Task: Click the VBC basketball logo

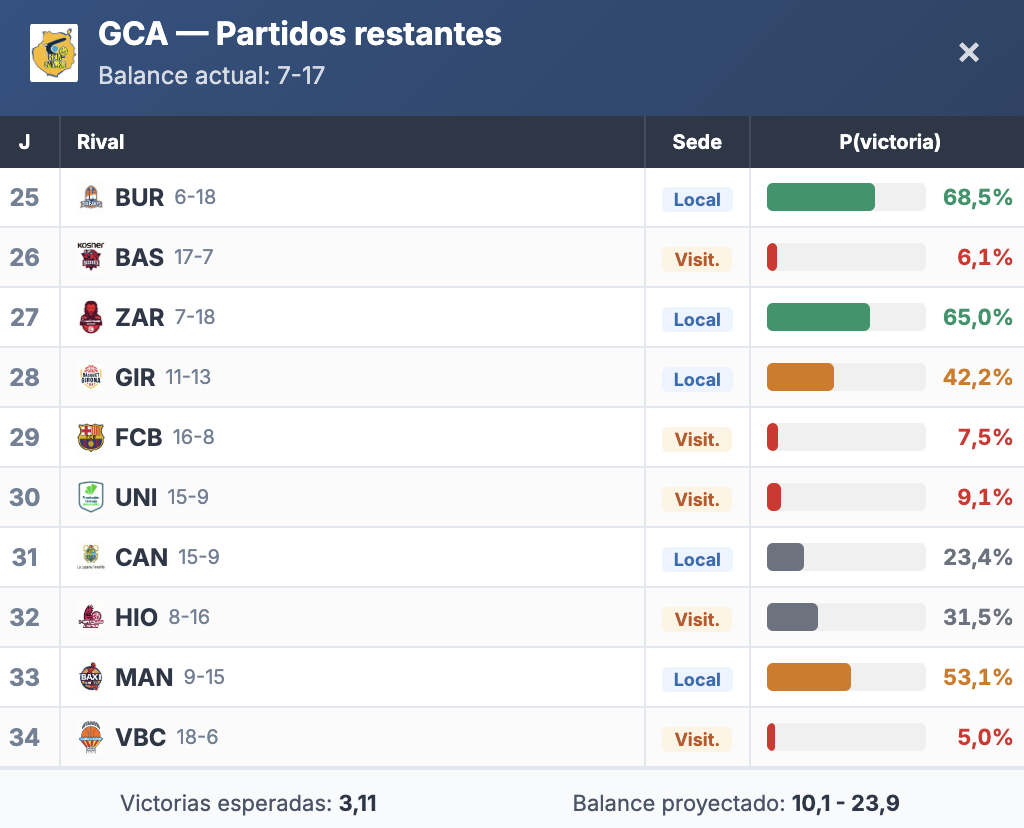Action: pyautogui.click(x=91, y=738)
